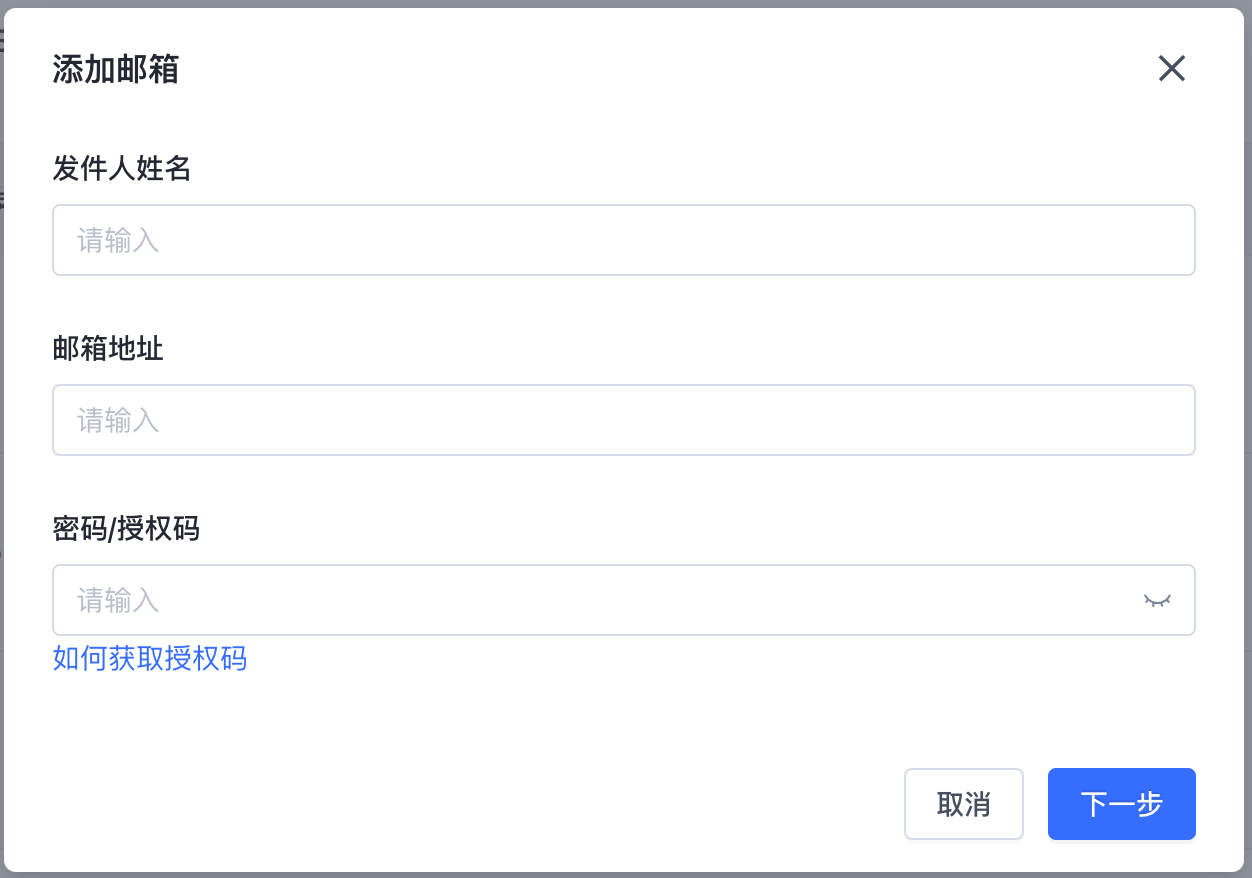Click the 发件人姓名 field label
1252x878 pixels.
tap(122, 169)
